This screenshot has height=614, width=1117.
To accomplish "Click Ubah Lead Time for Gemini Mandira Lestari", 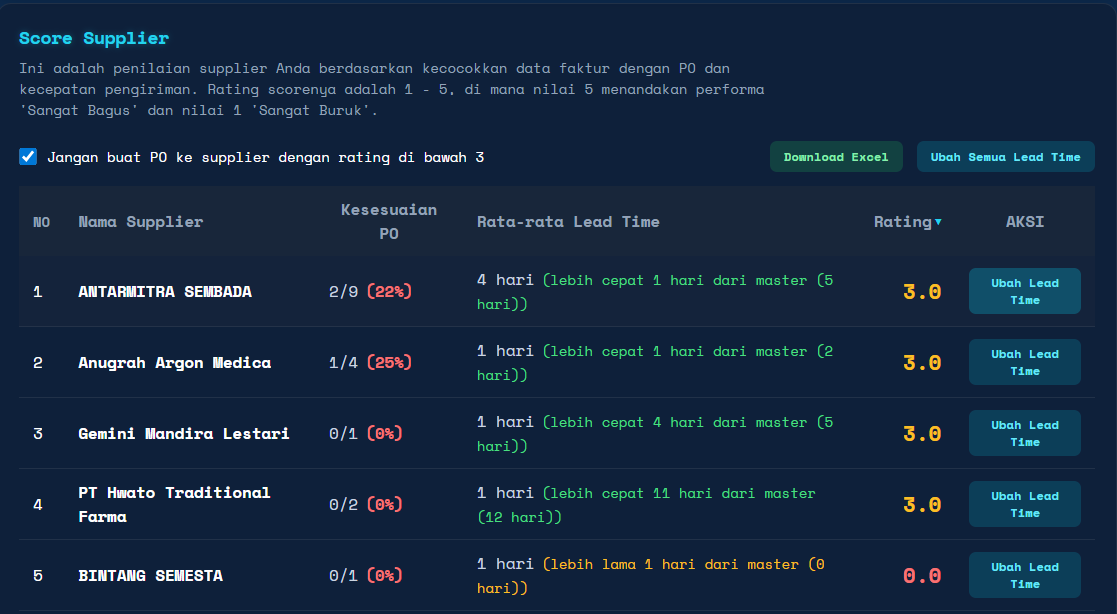I will point(1024,433).
